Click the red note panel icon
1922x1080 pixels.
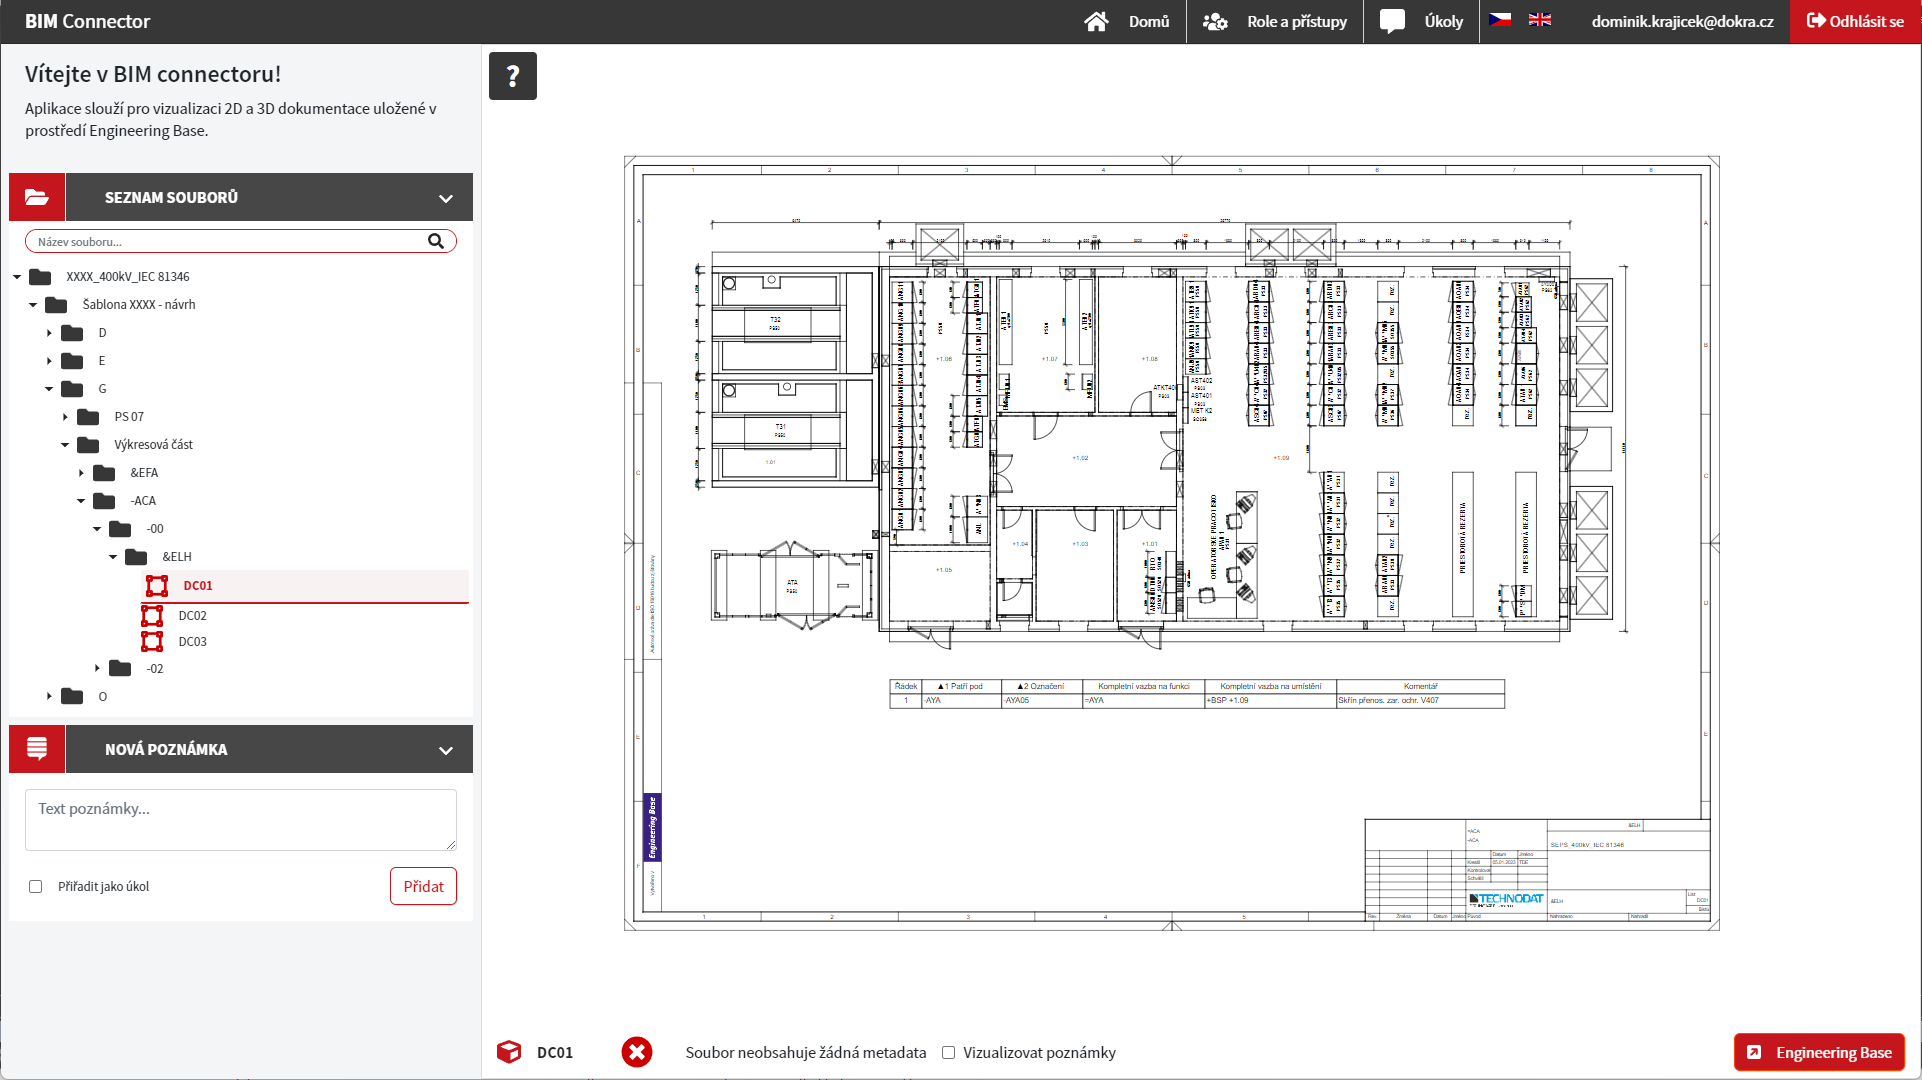coord(37,749)
